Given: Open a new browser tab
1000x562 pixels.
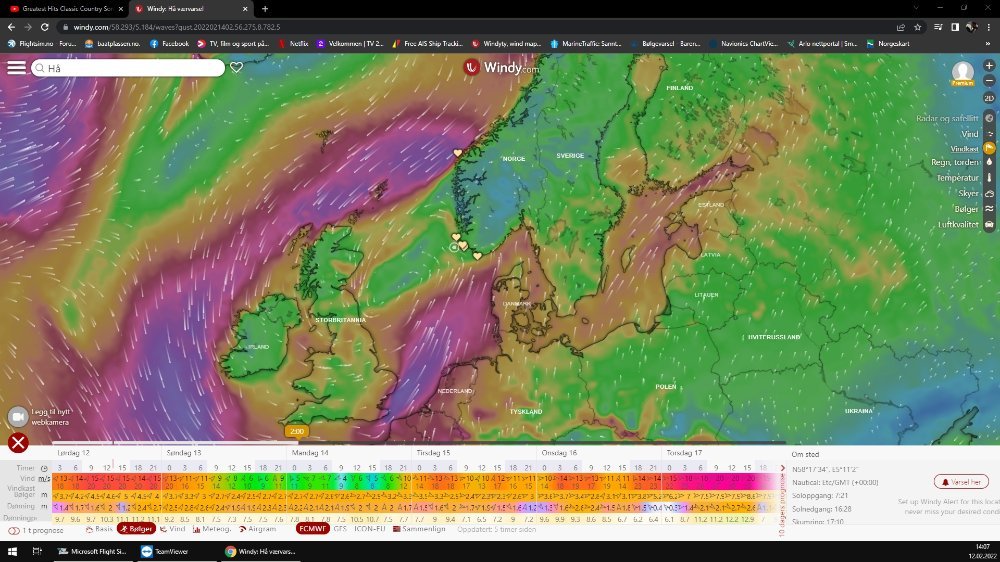Looking at the screenshot, I should 265,9.
